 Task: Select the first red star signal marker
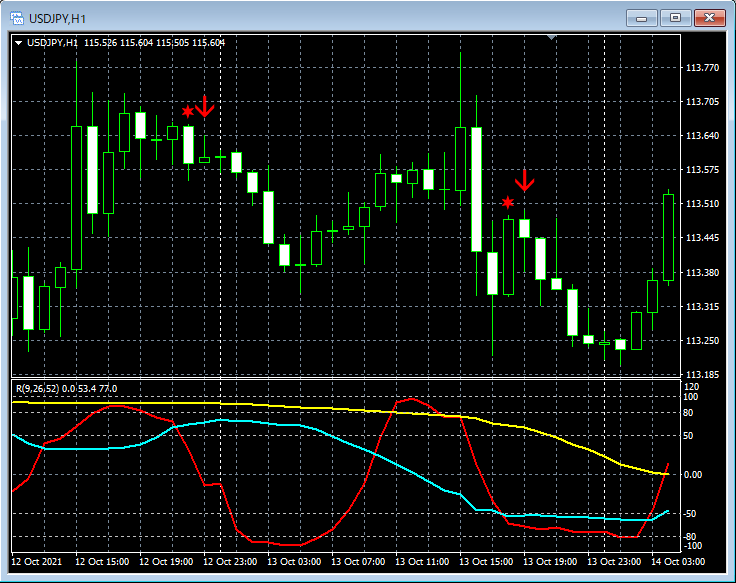tap(188, 112)
